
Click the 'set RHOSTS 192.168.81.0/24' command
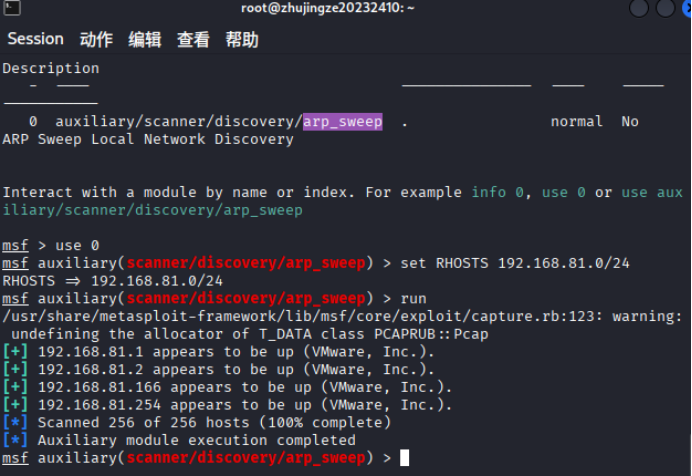pyautogui.click(x=515, y=263)
